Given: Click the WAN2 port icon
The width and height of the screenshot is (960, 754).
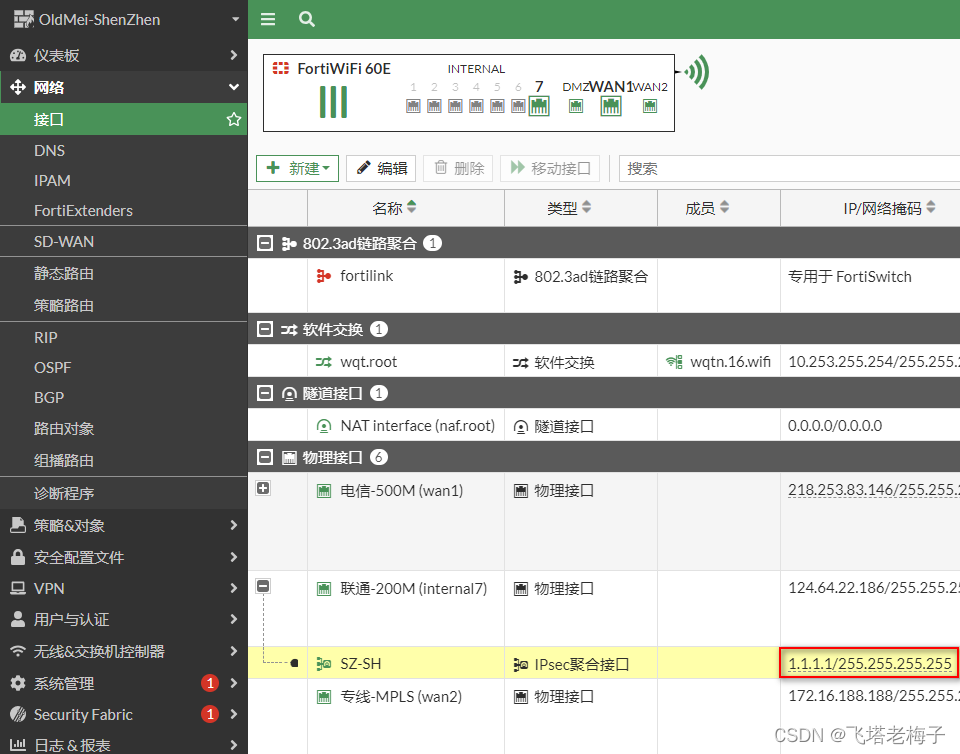Looking at the screenshot, I should (x=650, y=106).
